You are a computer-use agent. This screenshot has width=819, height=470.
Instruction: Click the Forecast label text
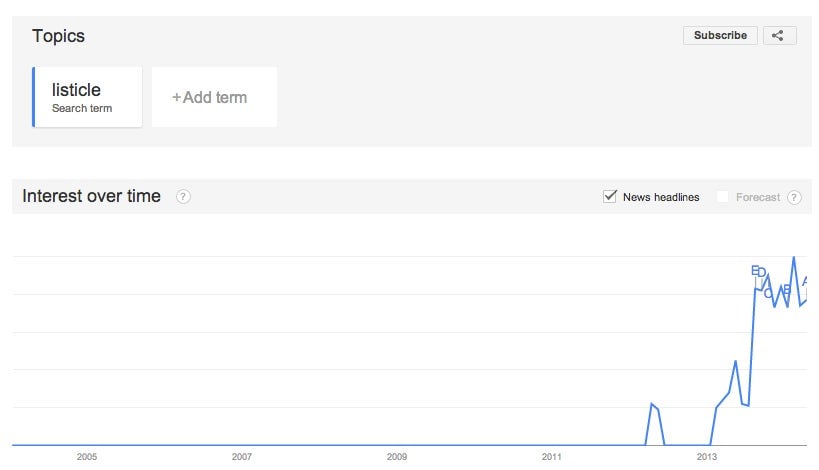tap(758, 197)
